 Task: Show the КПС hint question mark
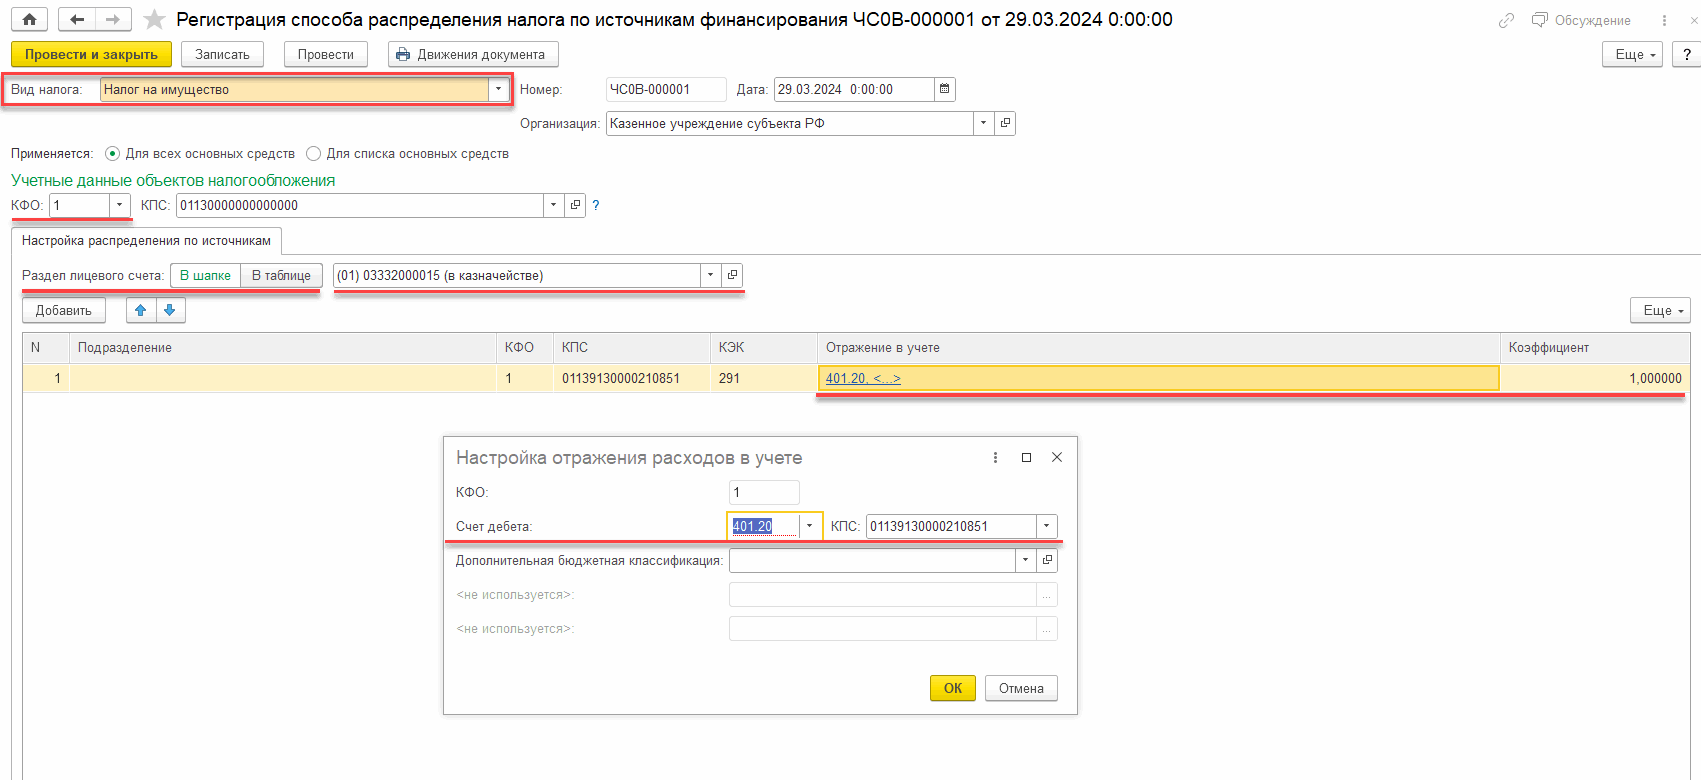pos(596,205)
